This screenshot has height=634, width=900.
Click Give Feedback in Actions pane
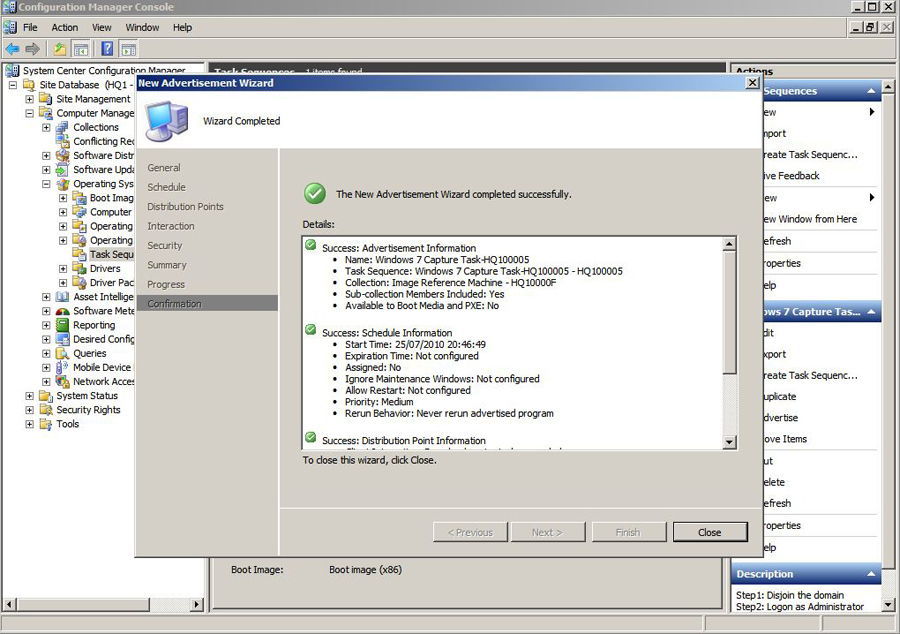tap(791, 176)
